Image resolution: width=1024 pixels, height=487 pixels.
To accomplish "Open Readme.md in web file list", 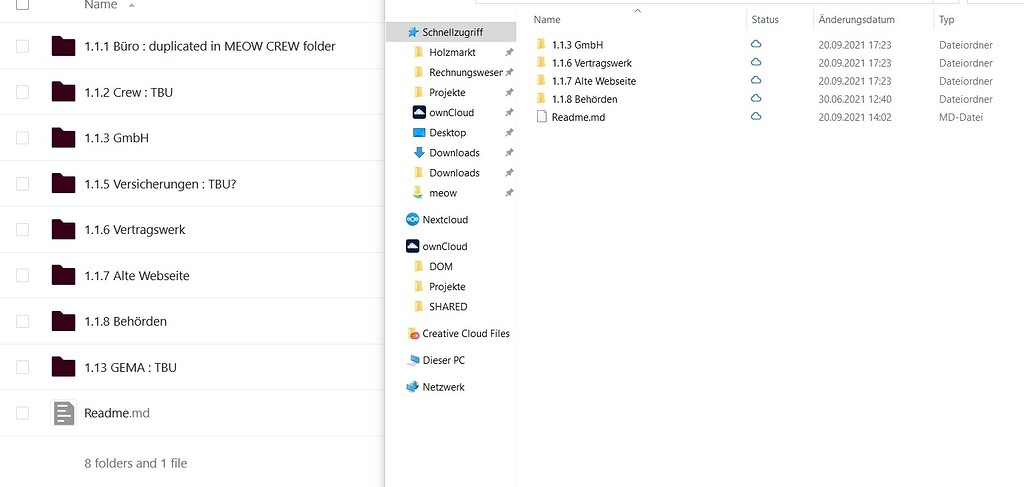I will tap(117, 413).
